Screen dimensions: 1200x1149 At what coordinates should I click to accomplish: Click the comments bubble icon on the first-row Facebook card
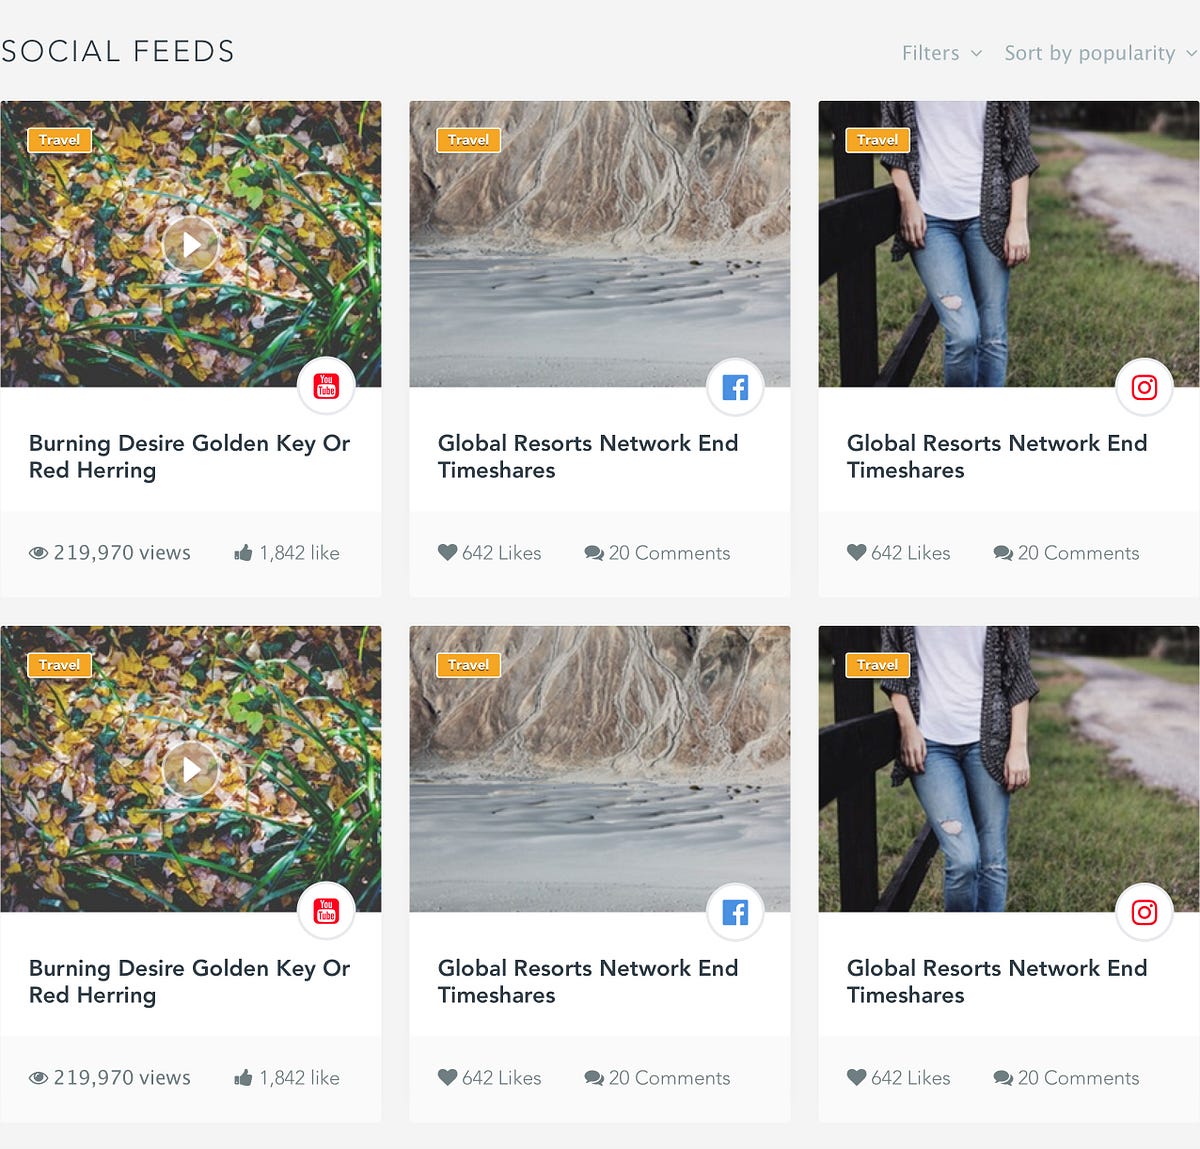click(594, 553)
